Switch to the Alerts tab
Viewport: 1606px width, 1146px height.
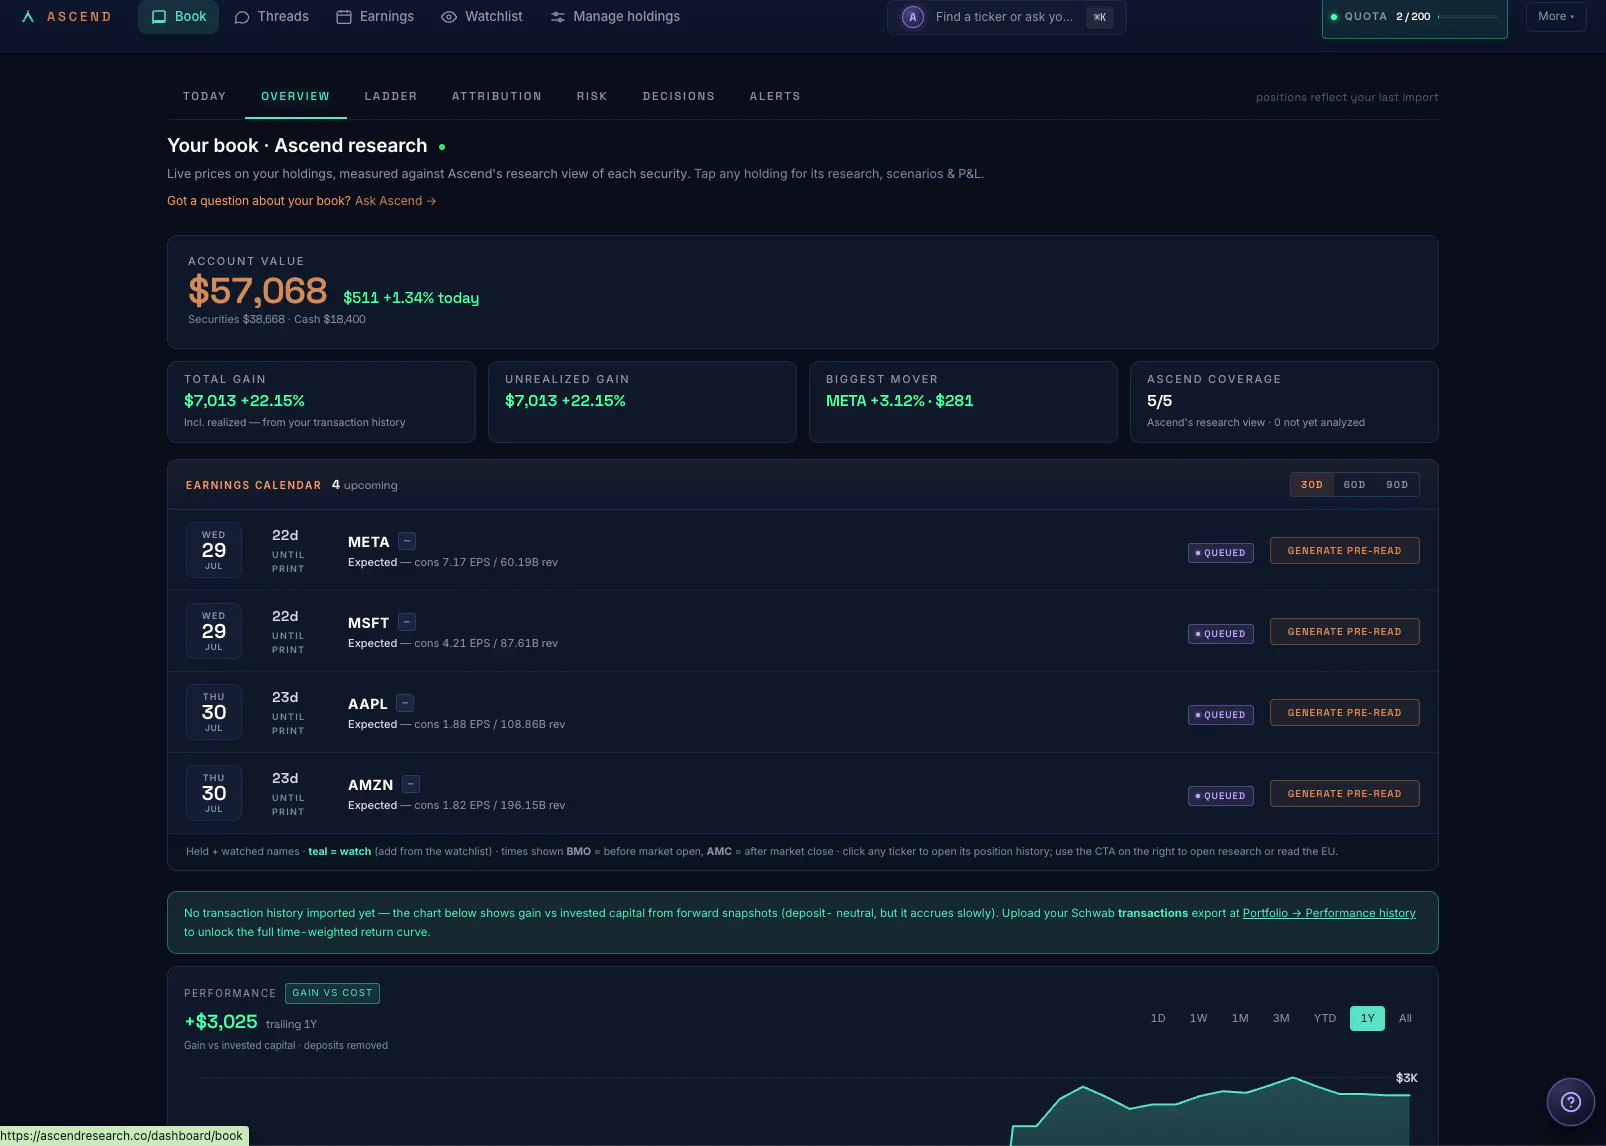point(775,97)
